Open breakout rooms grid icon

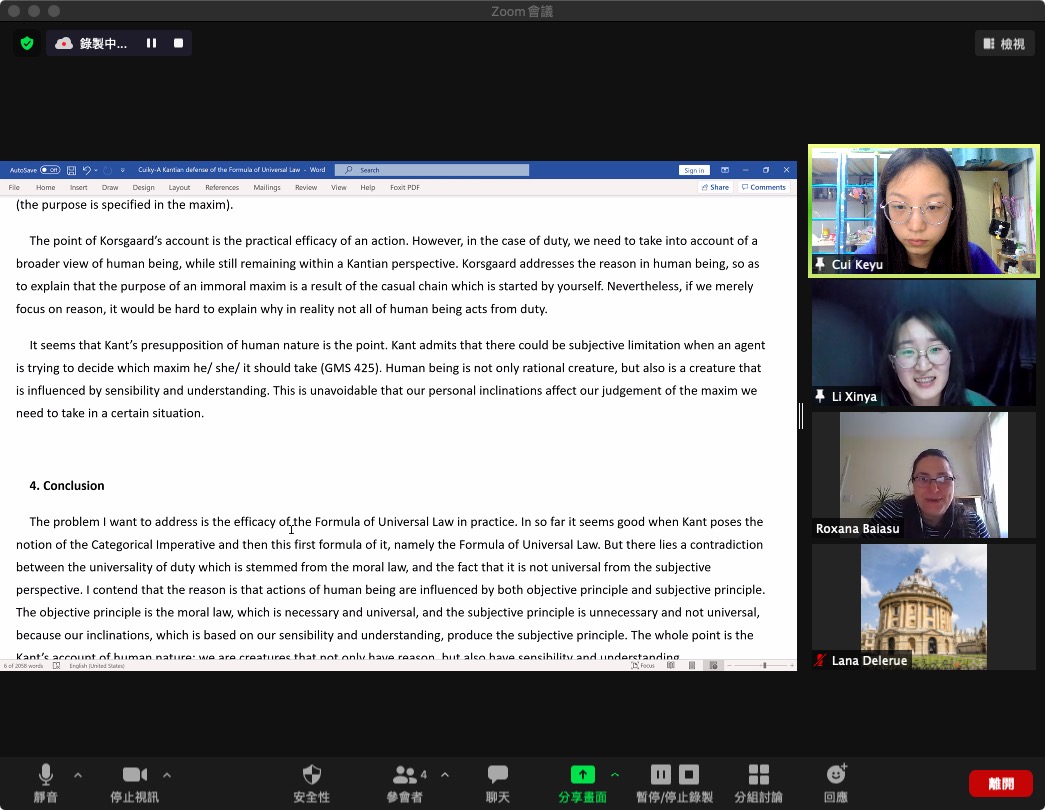(758, 775)
